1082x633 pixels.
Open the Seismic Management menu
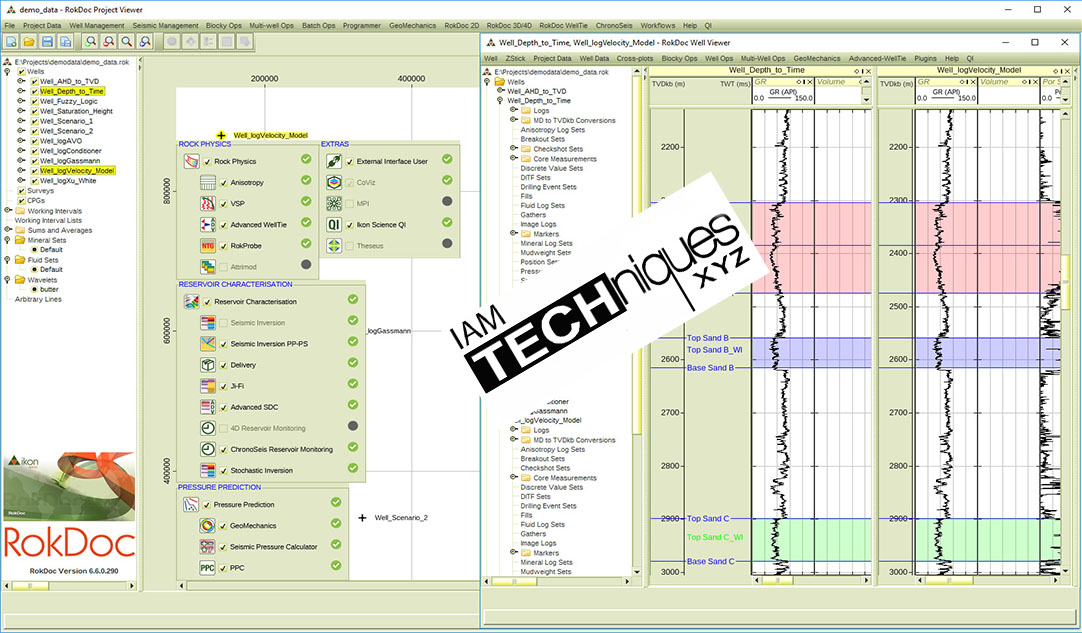click(165, 26)
